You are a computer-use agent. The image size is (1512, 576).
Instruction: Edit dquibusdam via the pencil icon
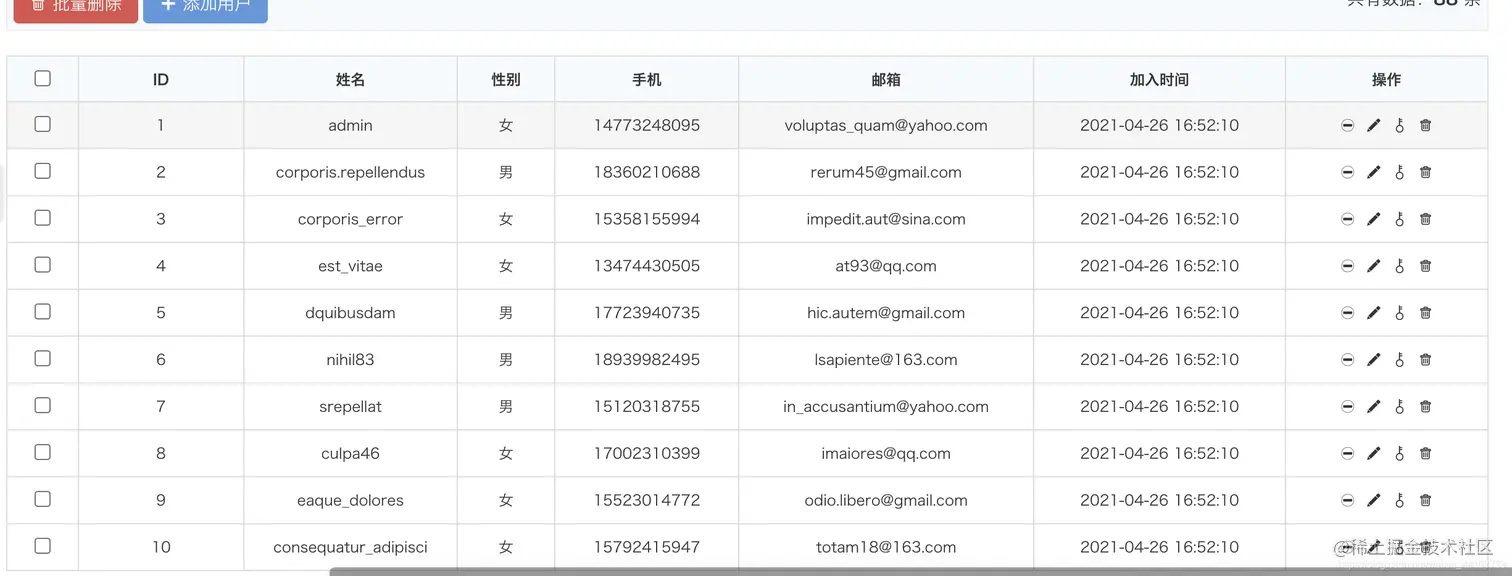pyautogui.click(x=1373, y=314)
